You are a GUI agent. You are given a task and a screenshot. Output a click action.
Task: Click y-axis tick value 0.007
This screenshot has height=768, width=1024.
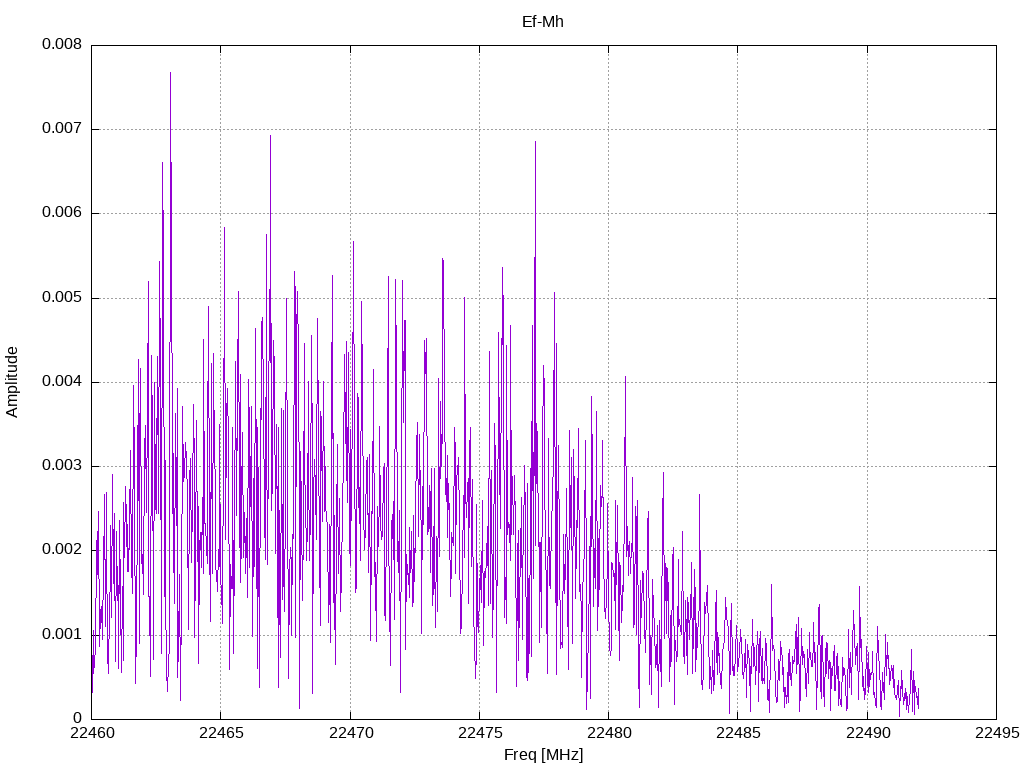(62, 129)
